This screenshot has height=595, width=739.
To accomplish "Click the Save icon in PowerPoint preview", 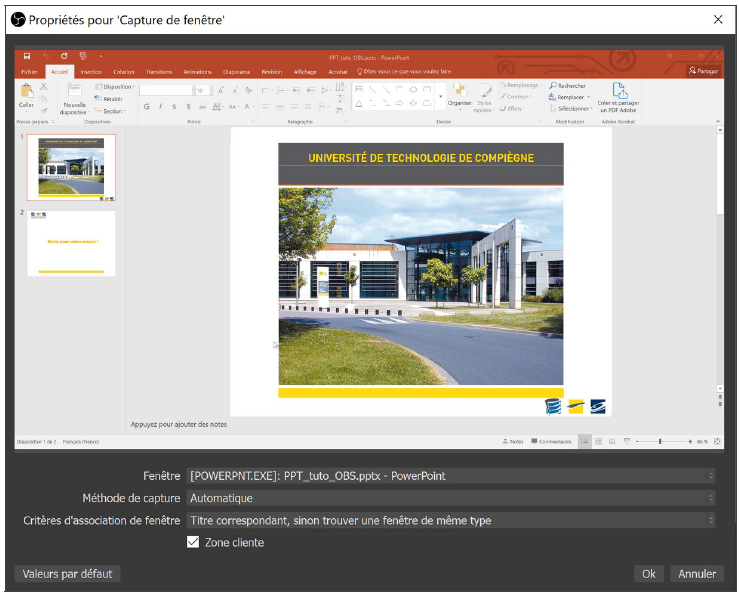I will (x=27, y=56).
